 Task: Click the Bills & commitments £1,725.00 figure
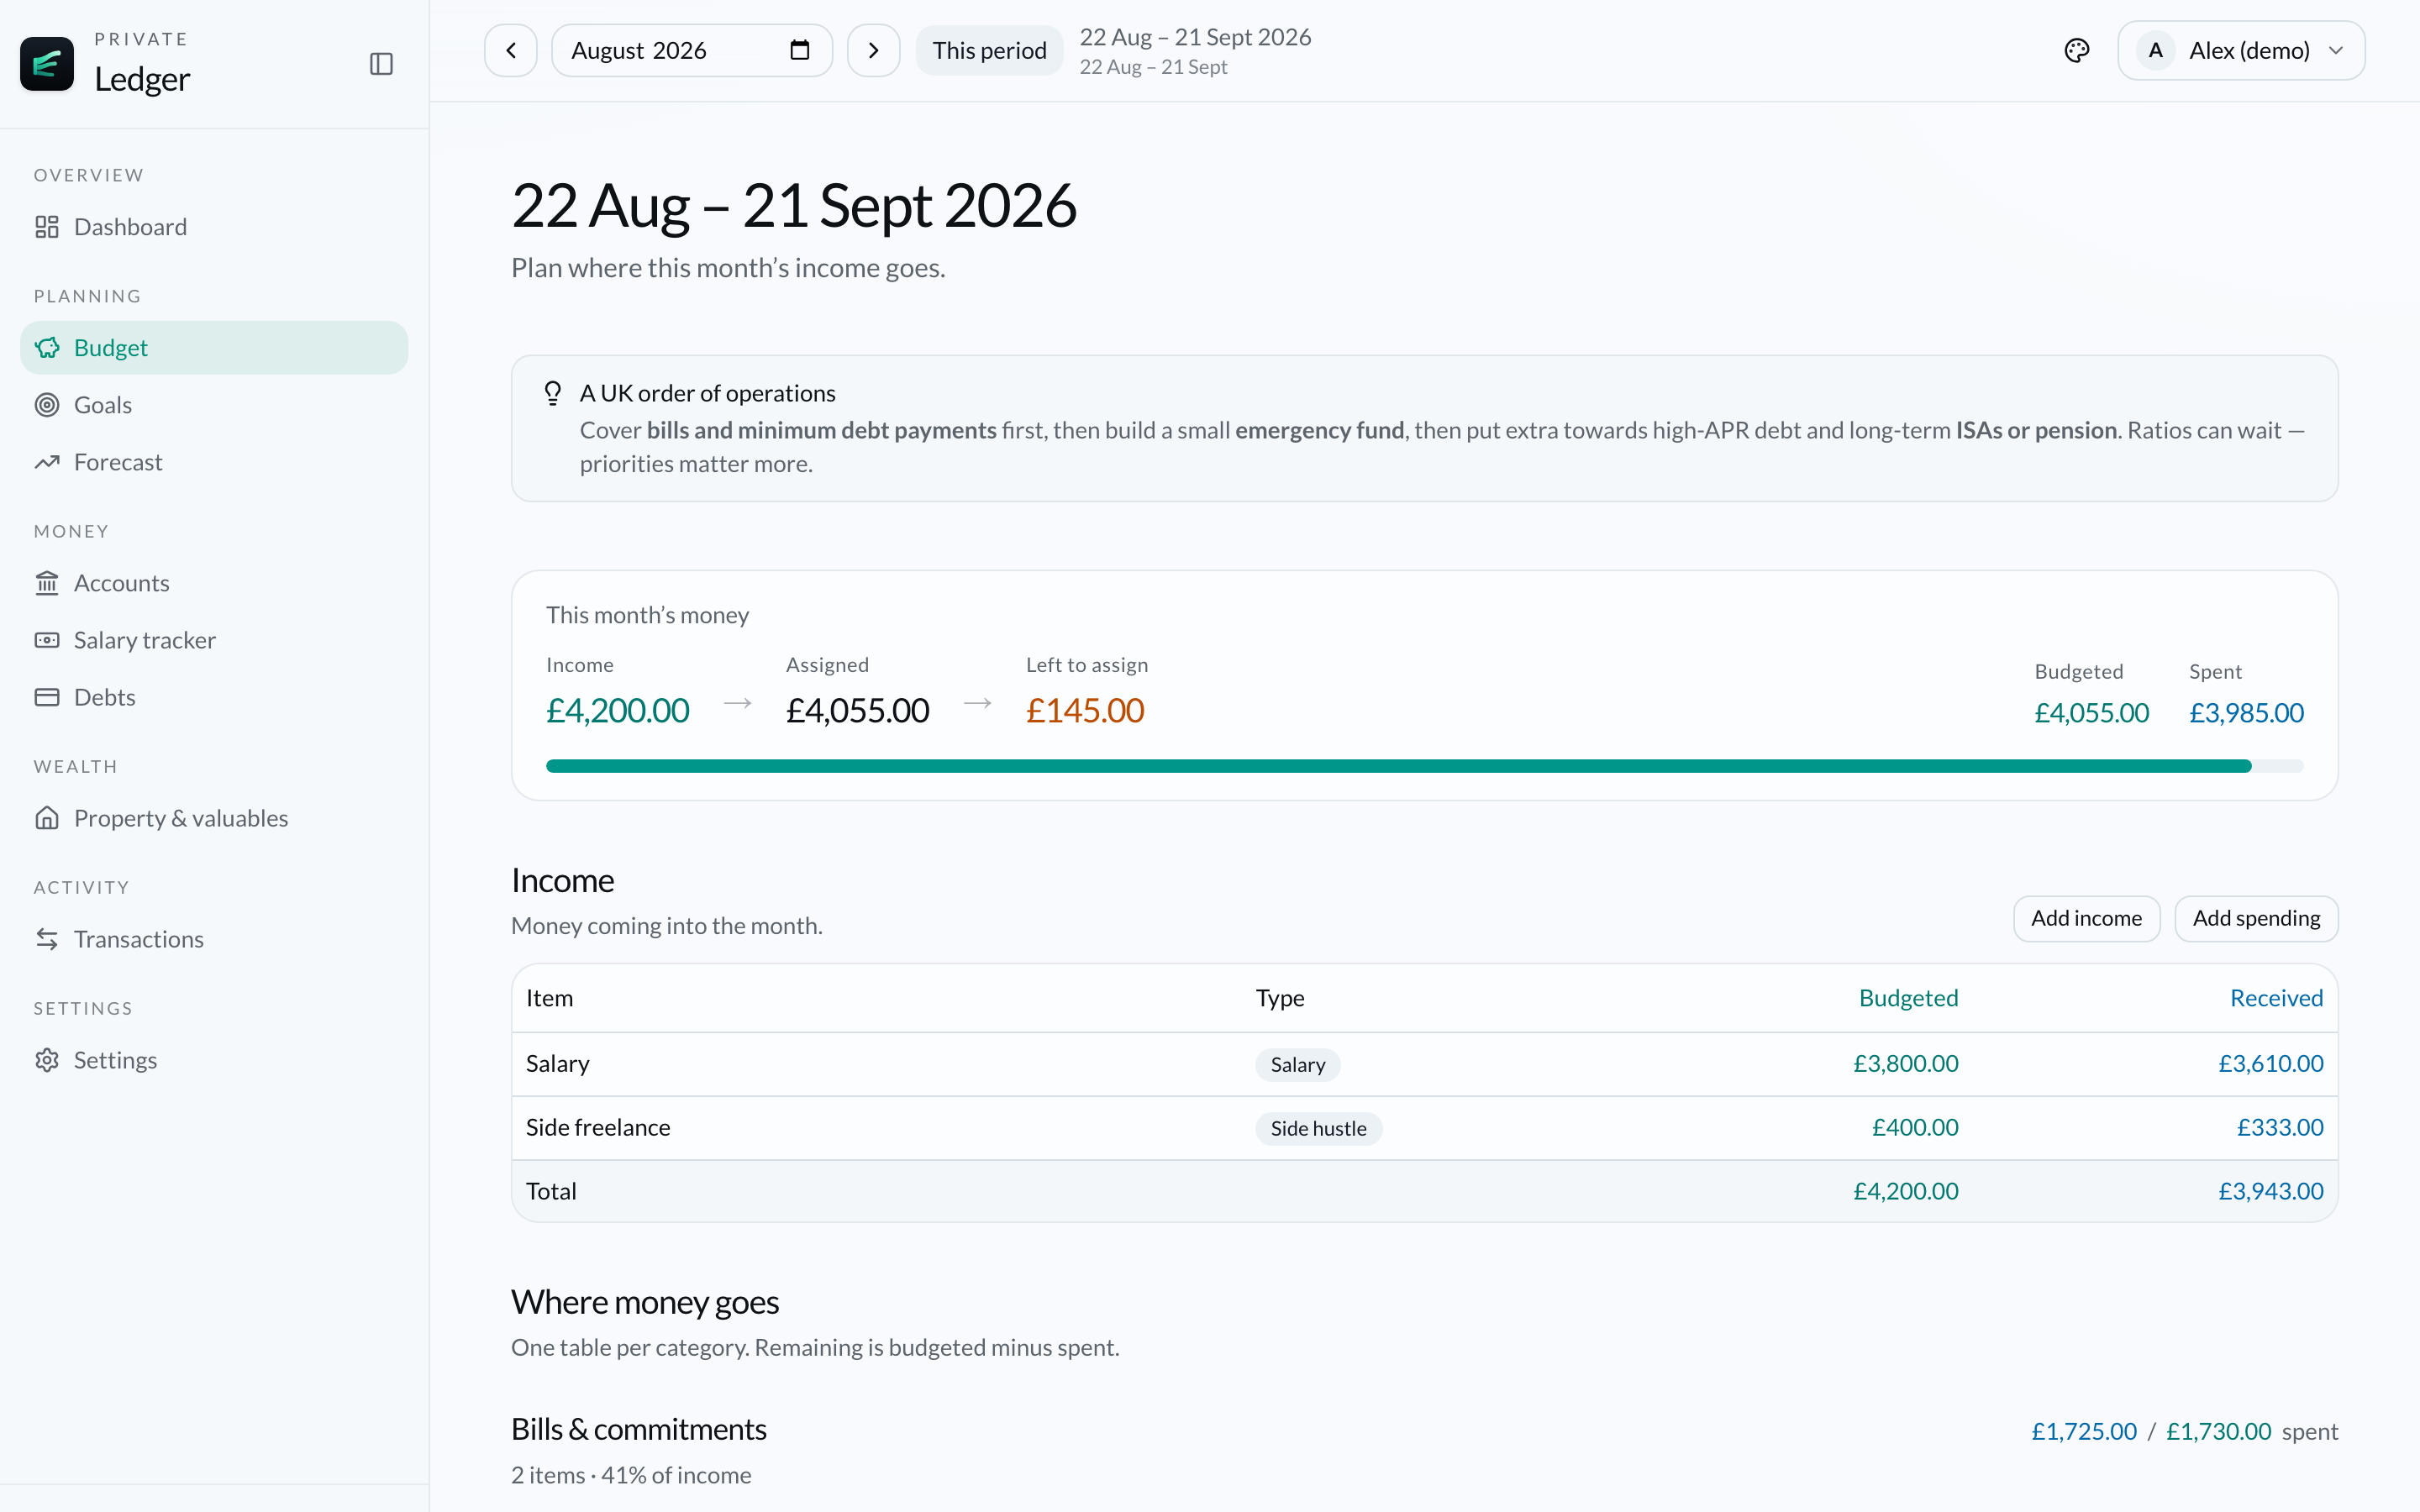pyautogui.click(x=2083, y=1432)
